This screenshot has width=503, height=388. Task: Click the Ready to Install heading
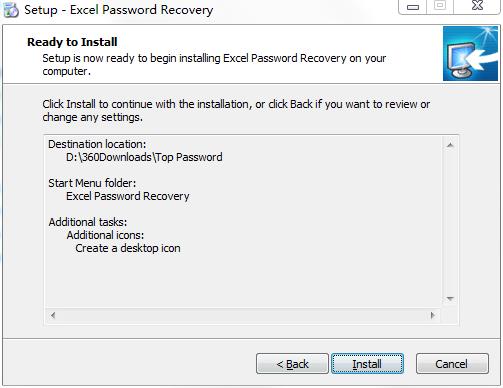point(72,42)
